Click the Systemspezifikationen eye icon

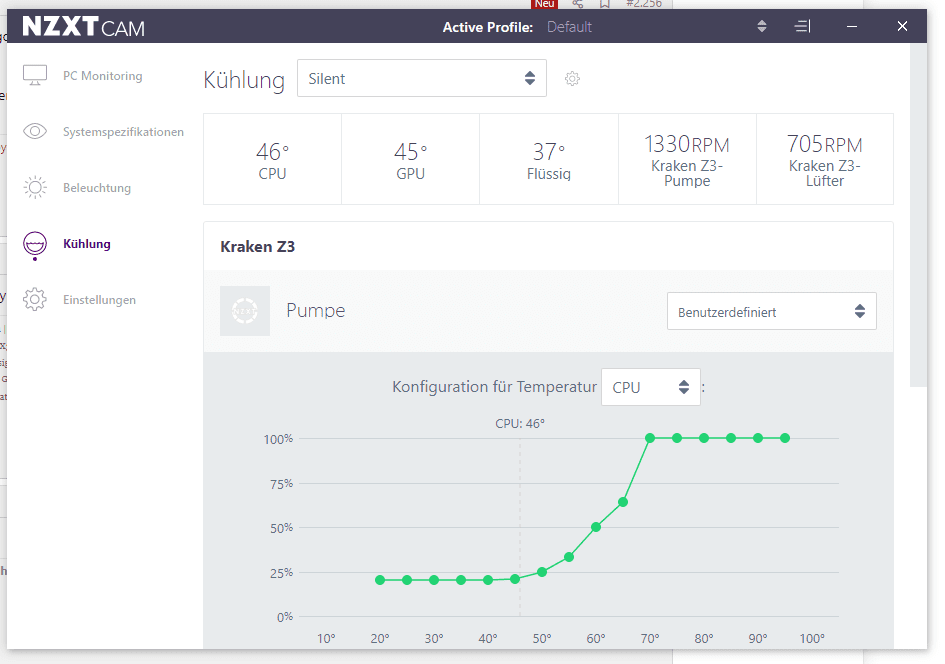click(35, 131)
